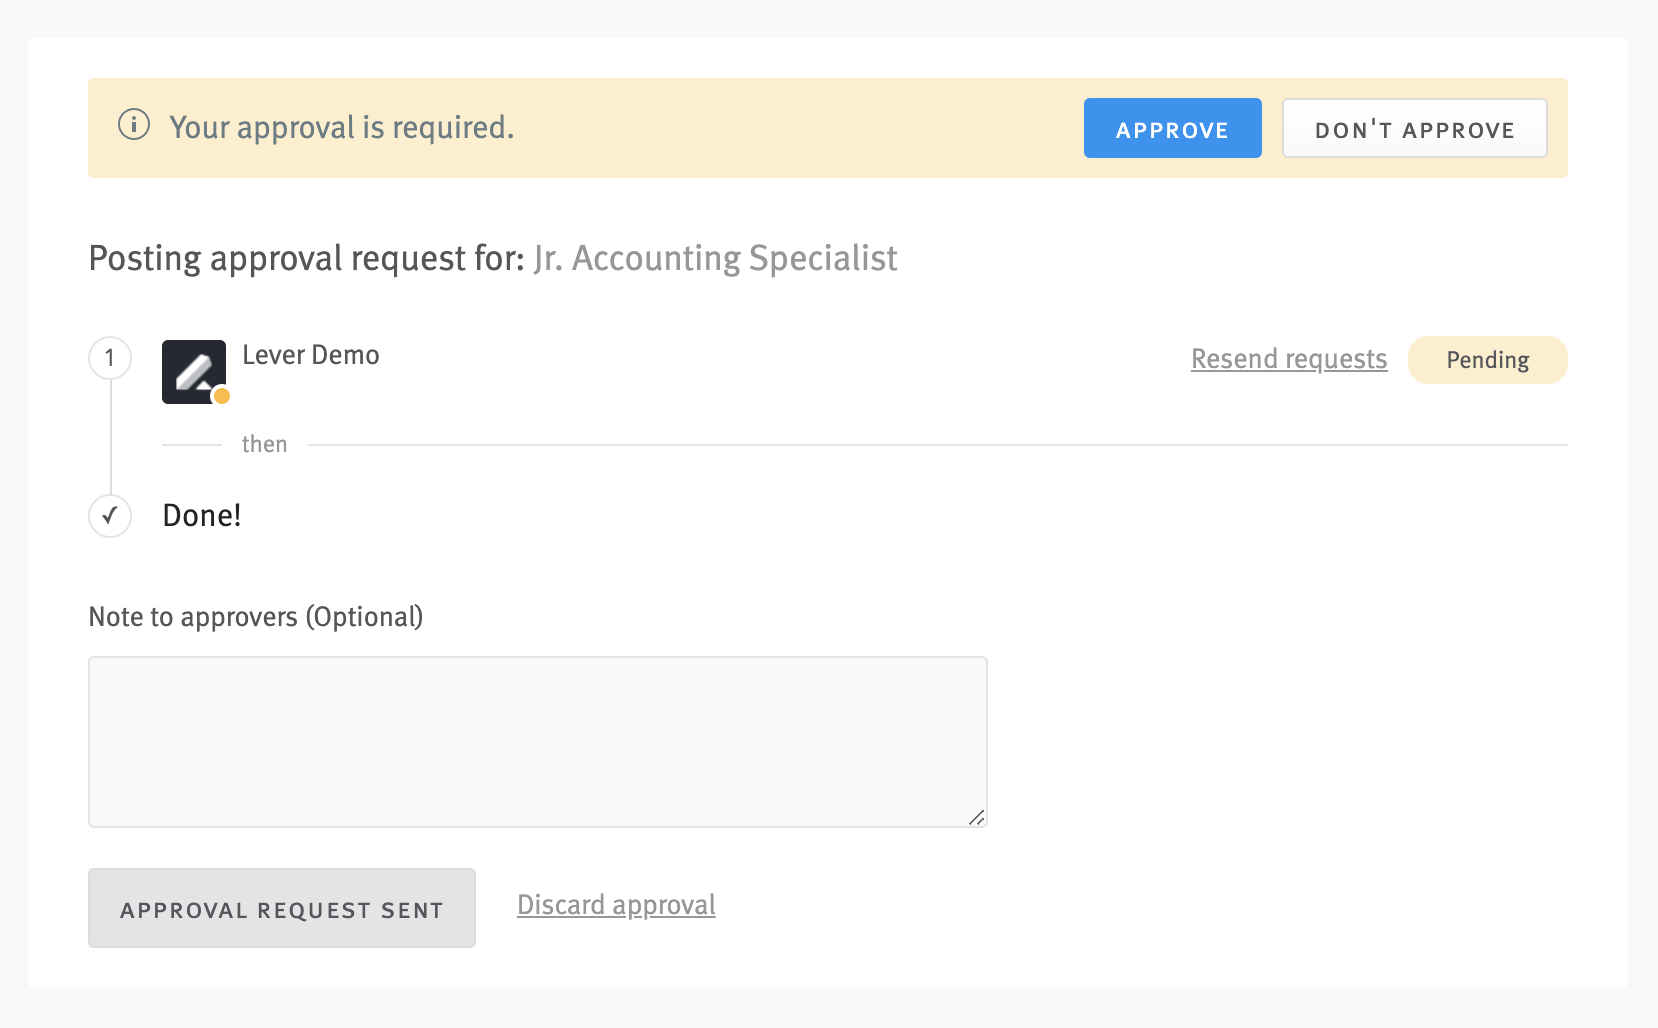Click the Don't Approve button
The width and height of the screenshot is (1658, 1028).
(x=1414, y=128)
